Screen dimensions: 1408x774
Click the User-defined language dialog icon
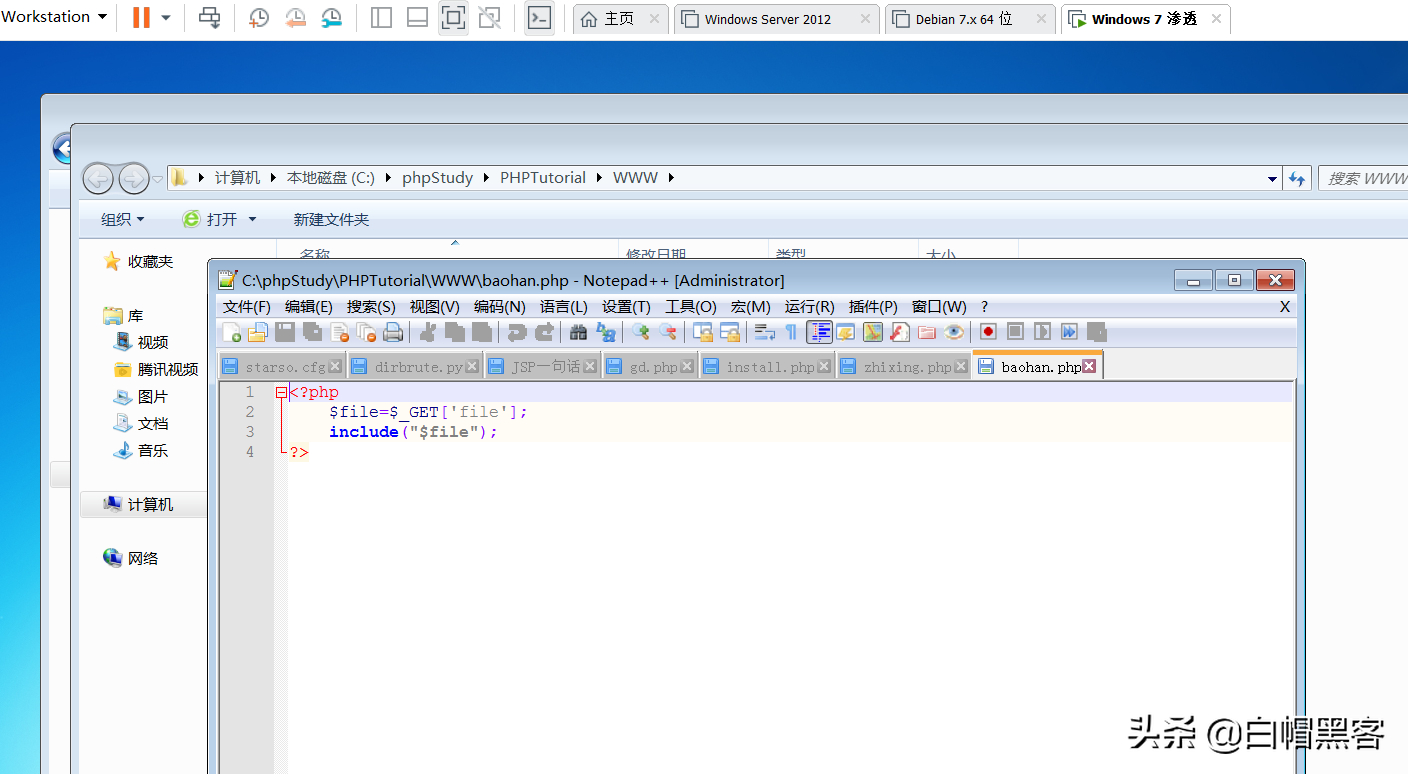point(846,332)
